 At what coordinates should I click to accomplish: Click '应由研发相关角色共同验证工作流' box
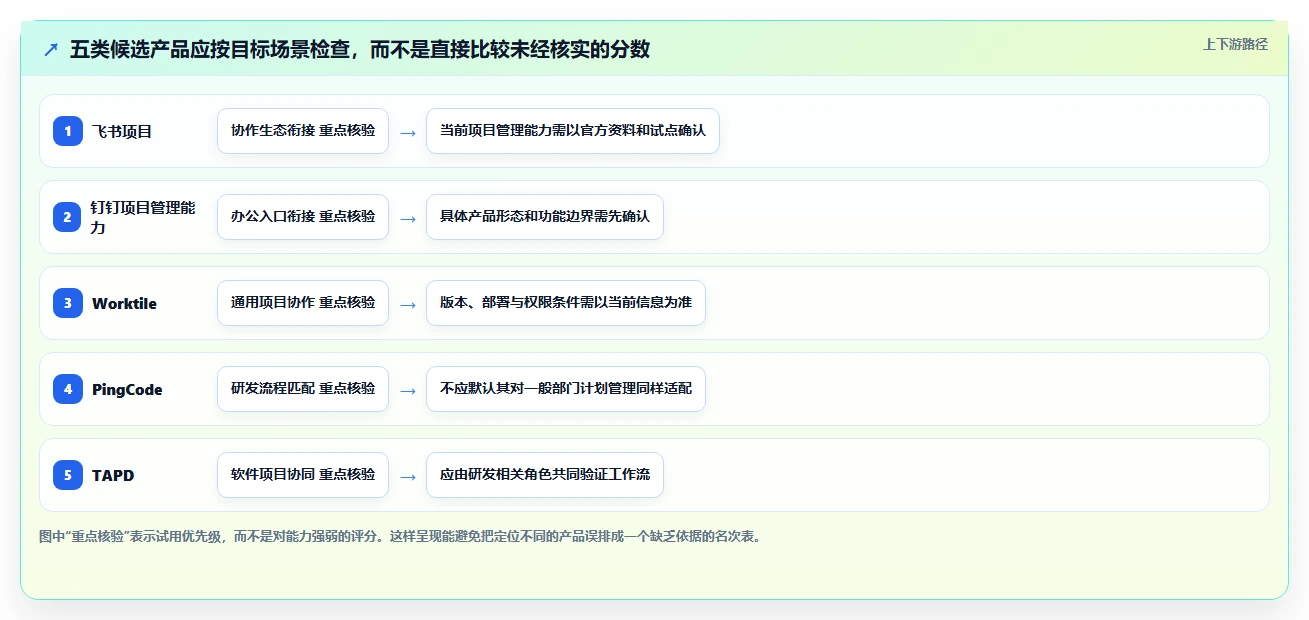(545, 475)
